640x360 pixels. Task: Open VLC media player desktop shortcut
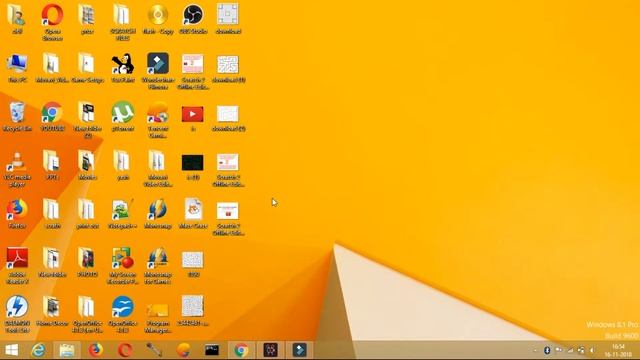[17, 161]
